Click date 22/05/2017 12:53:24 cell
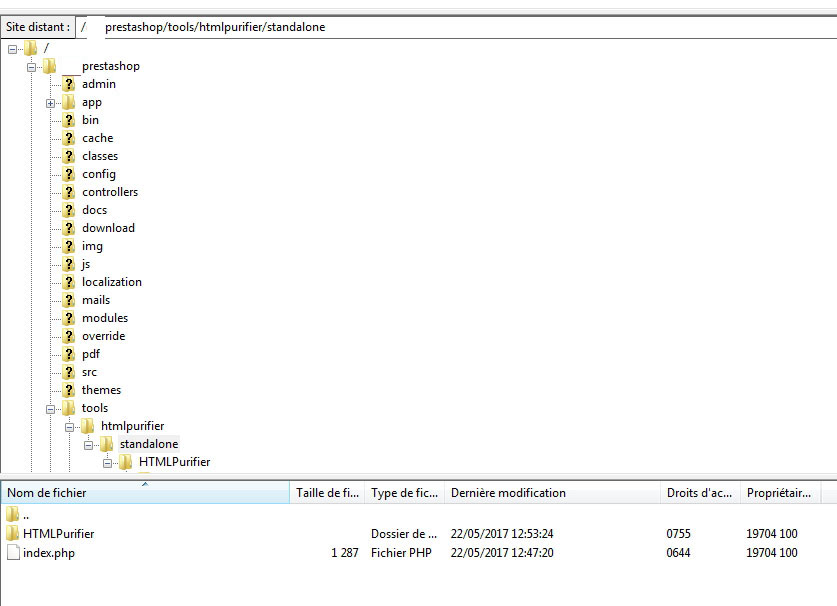The image size is (837, 606). [502, 533]
